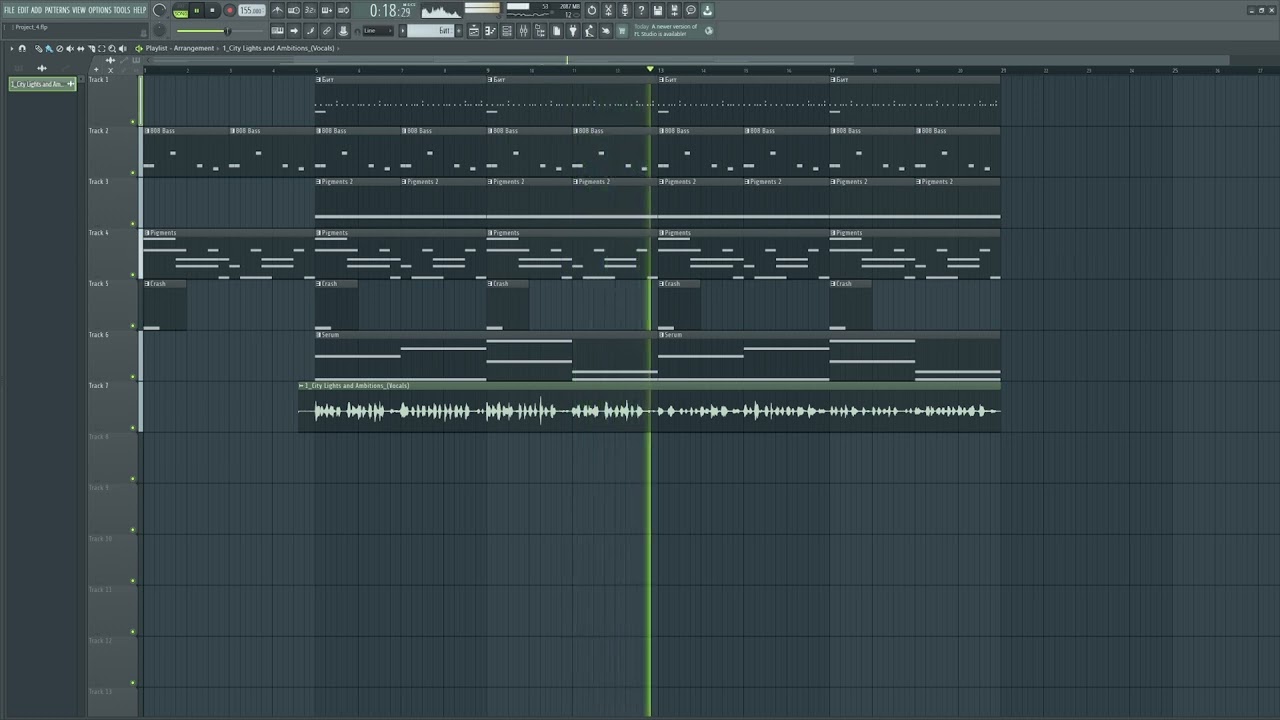Open the Piano roll view icon

point(490,30)
